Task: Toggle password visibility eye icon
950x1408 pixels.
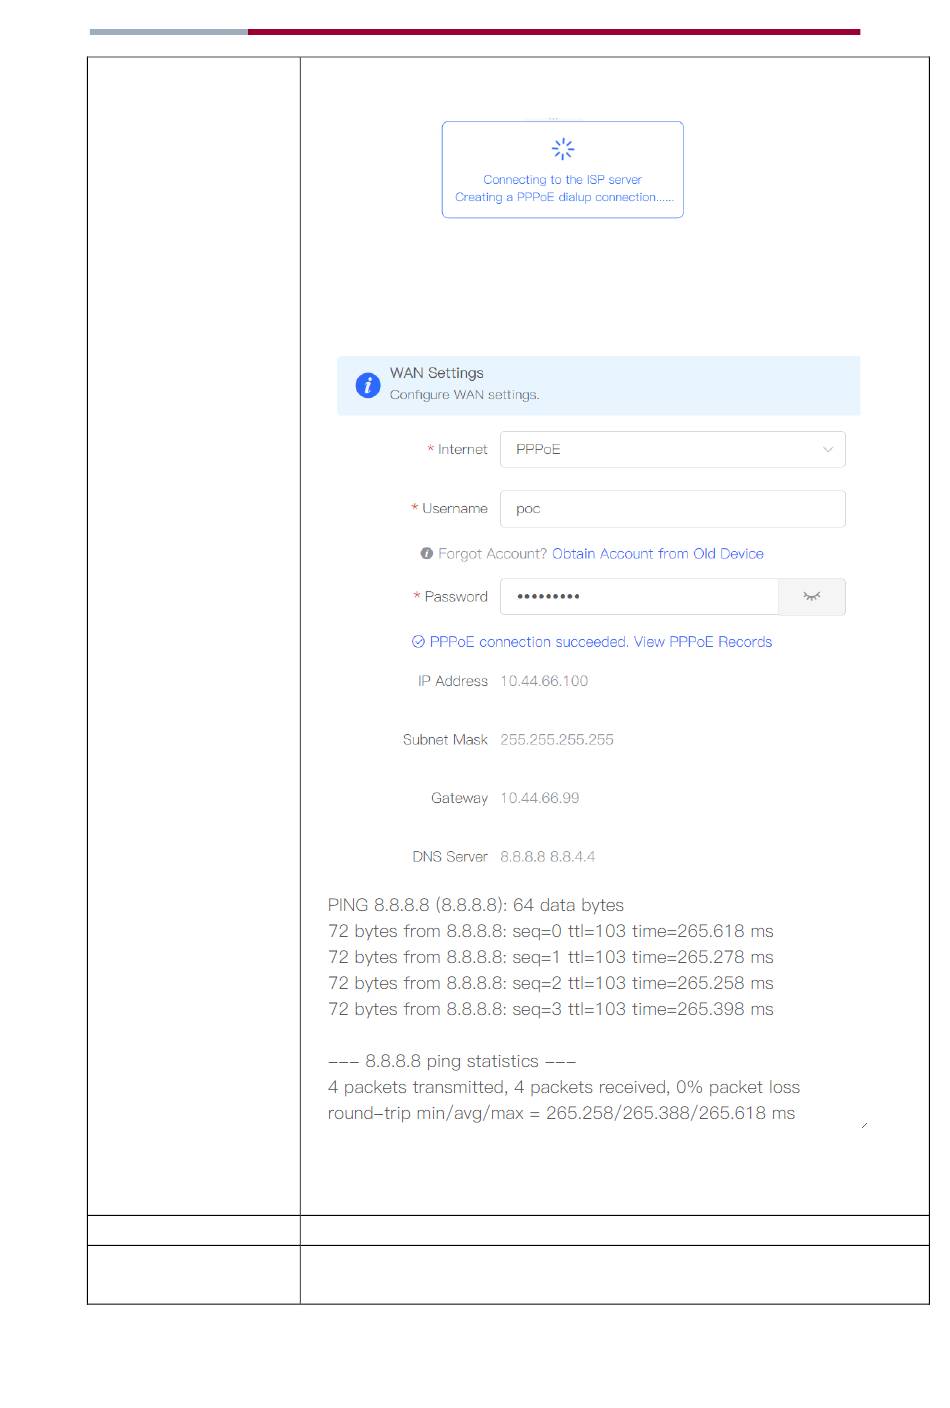Action: click(x=812, y=597)
